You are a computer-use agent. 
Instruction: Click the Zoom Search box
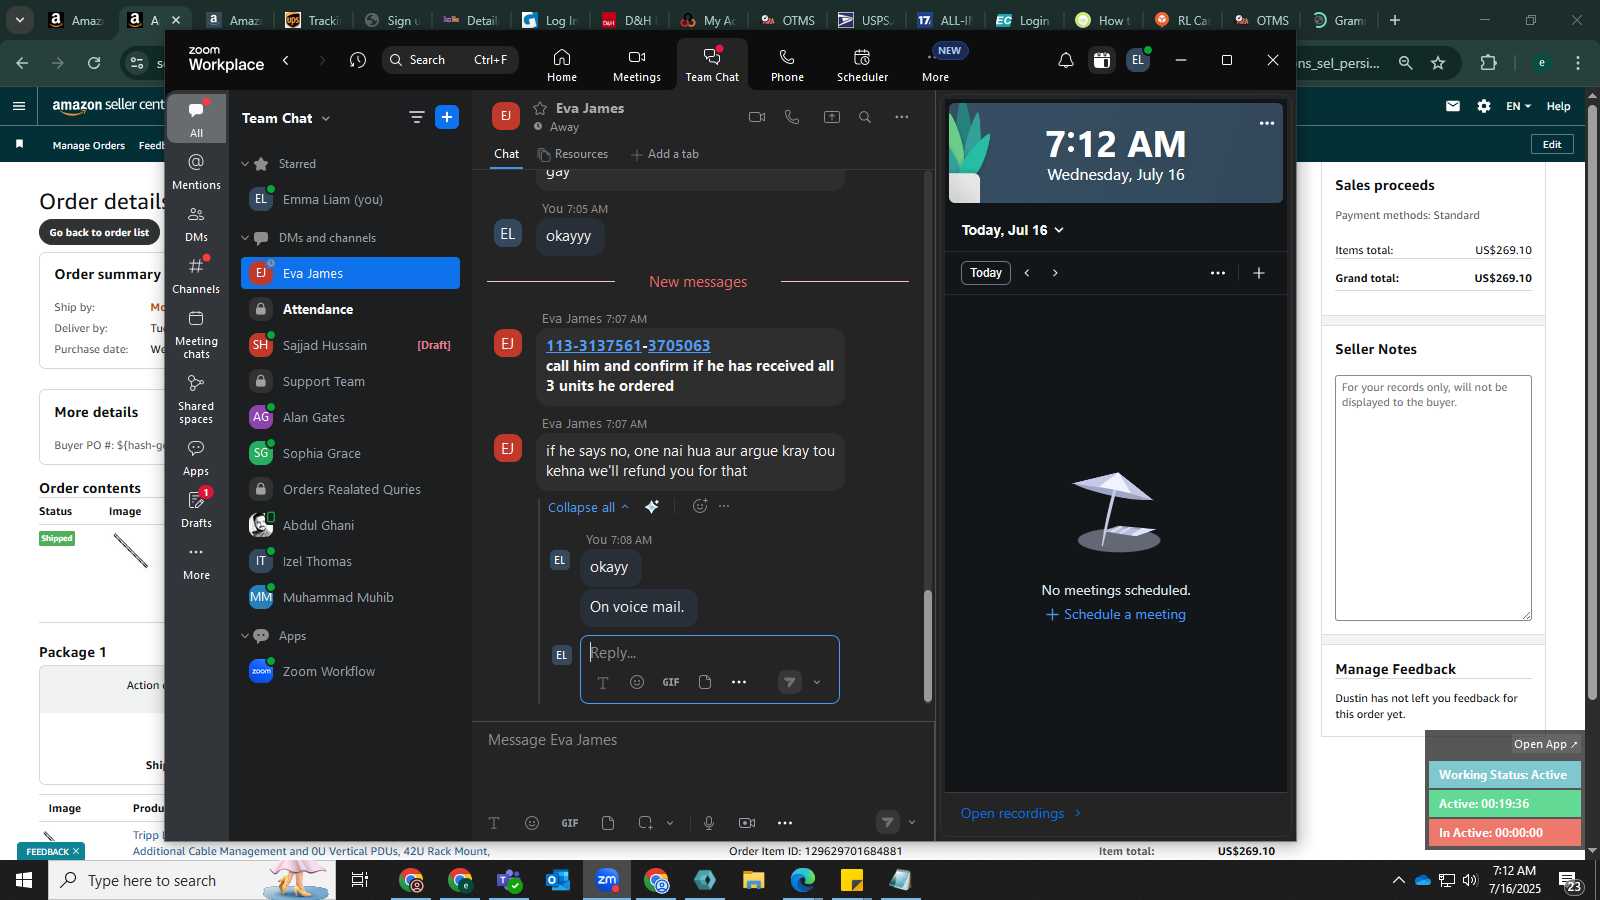click(x=450, y=60)
